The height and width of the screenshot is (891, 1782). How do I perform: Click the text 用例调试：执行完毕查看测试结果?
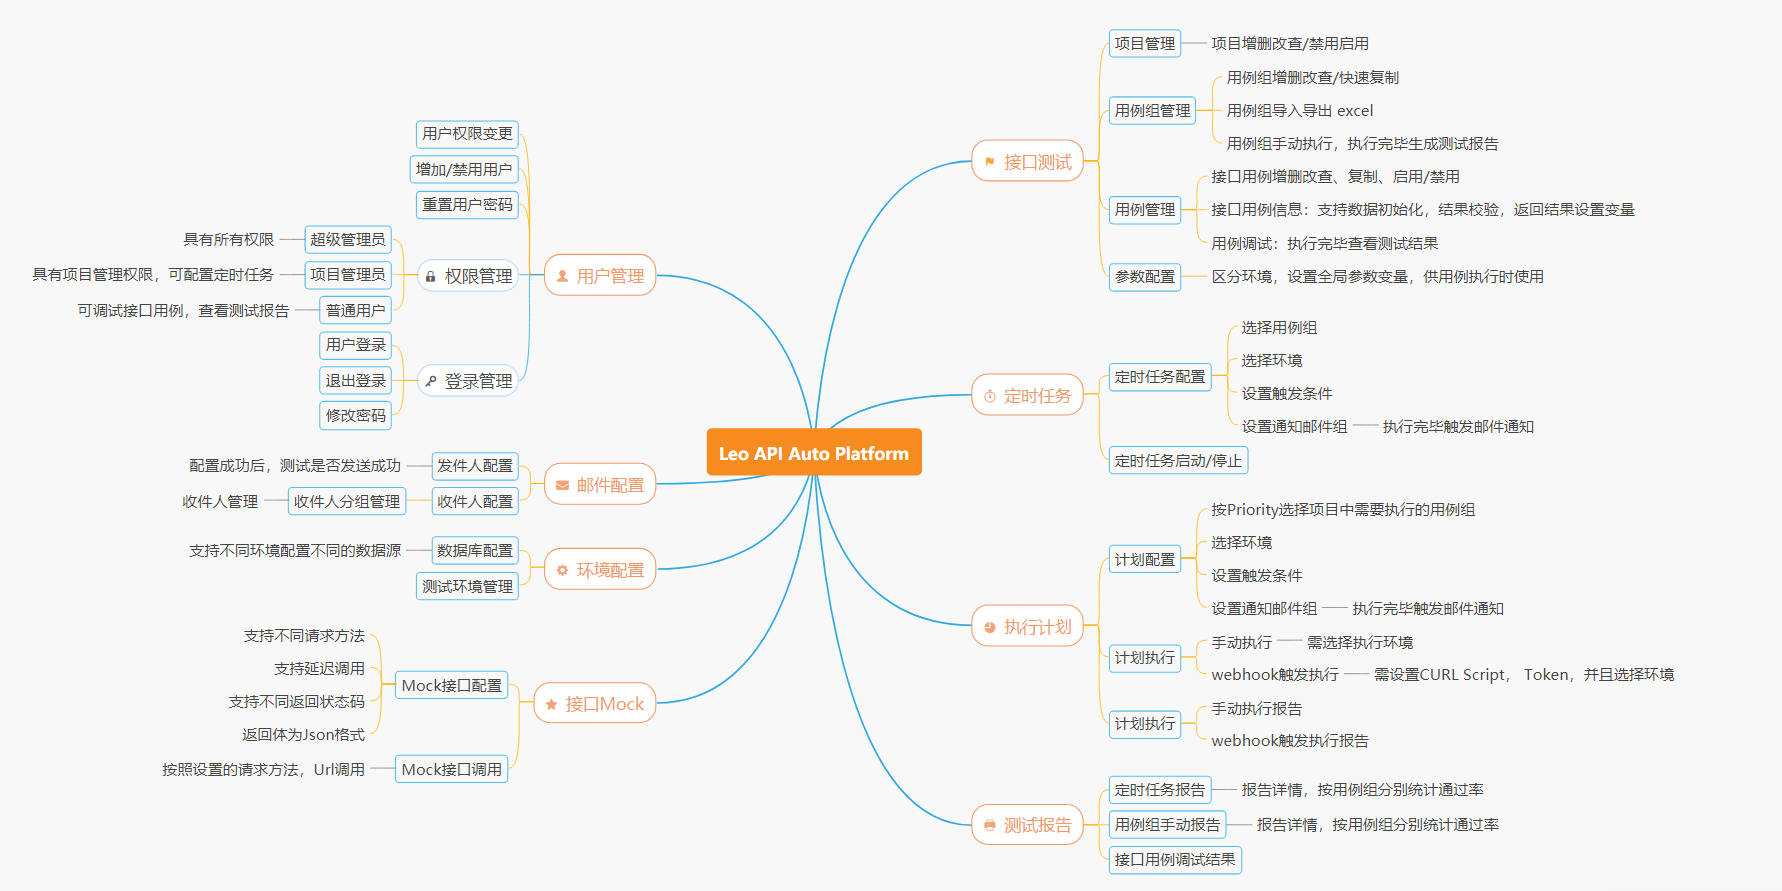(1325, 243)
